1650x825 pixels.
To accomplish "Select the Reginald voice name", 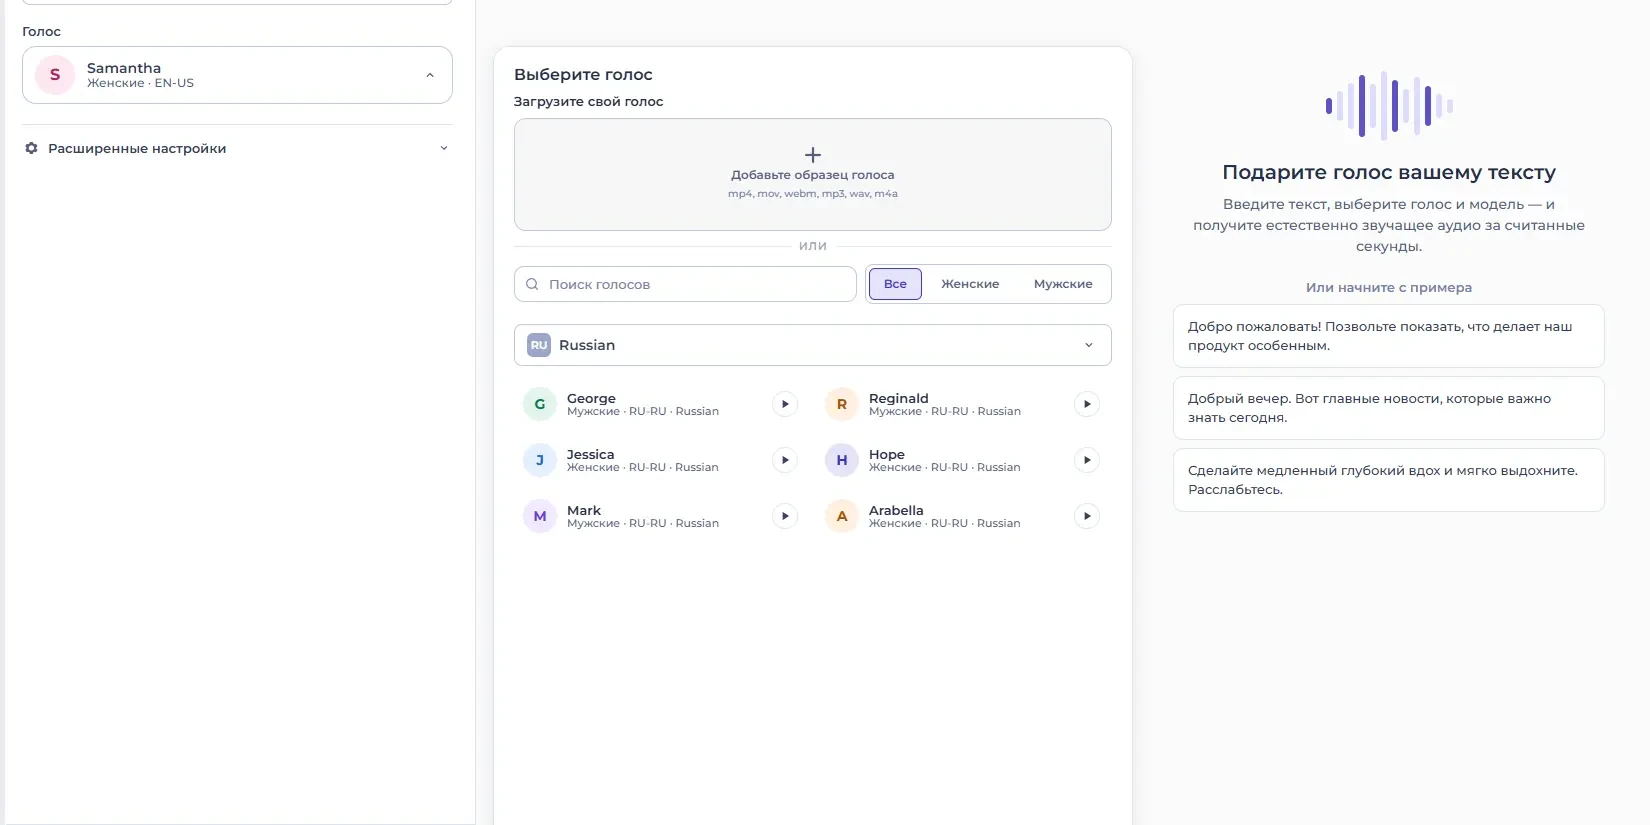I will pyautogui.click(x=899, y=398).
